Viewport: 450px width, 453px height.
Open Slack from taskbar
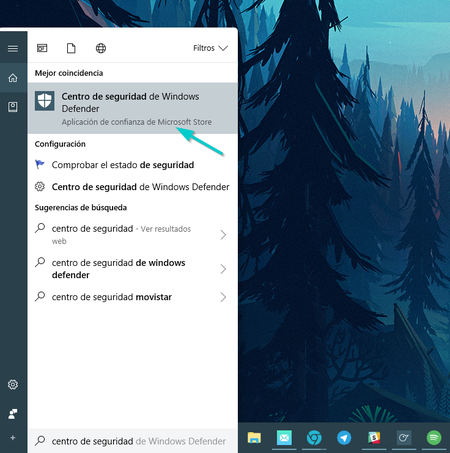coord(374,438)
